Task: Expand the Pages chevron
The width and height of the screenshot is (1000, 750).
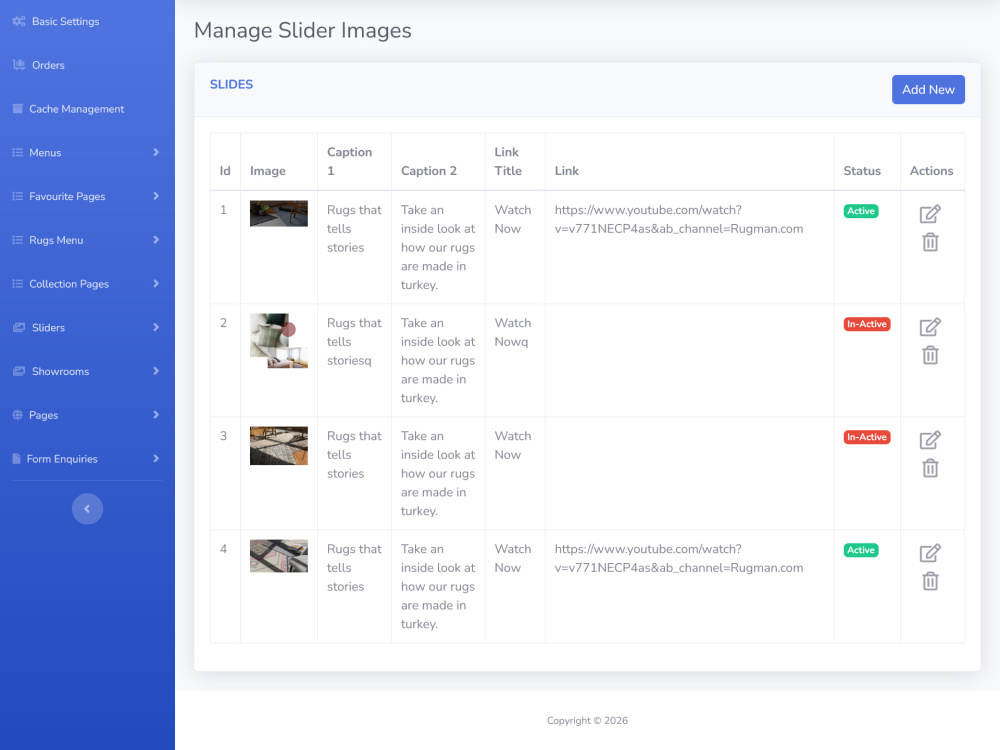Action: tap(156, 415)
